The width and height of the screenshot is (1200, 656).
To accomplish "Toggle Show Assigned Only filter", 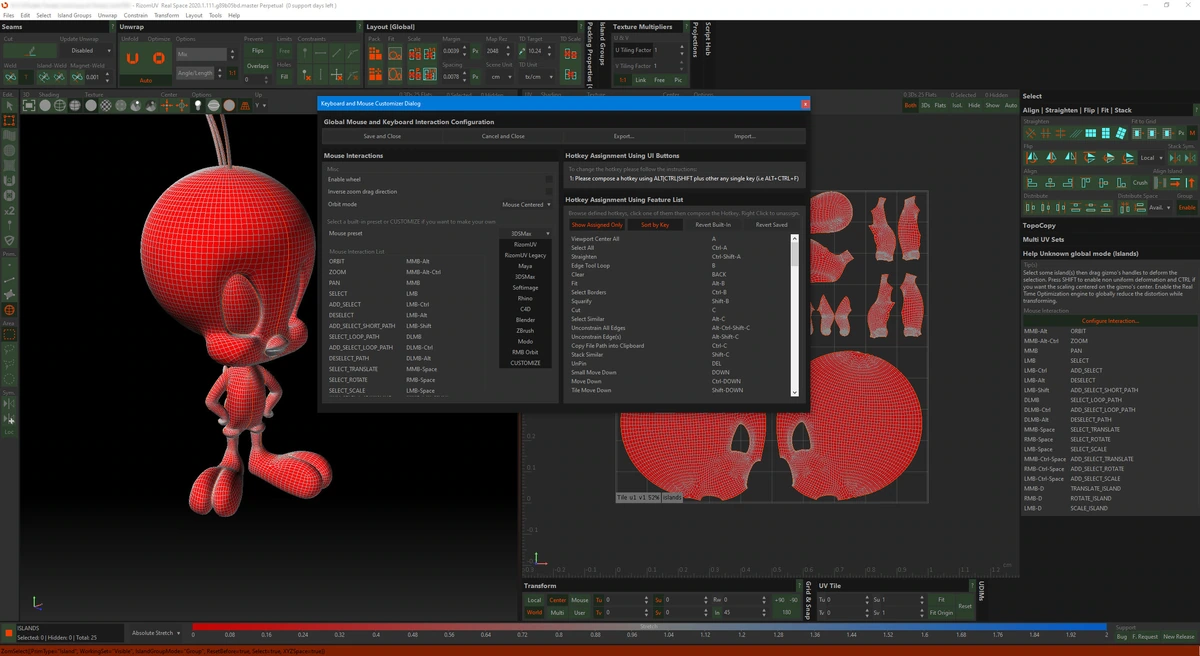I will tap(597, 225).
